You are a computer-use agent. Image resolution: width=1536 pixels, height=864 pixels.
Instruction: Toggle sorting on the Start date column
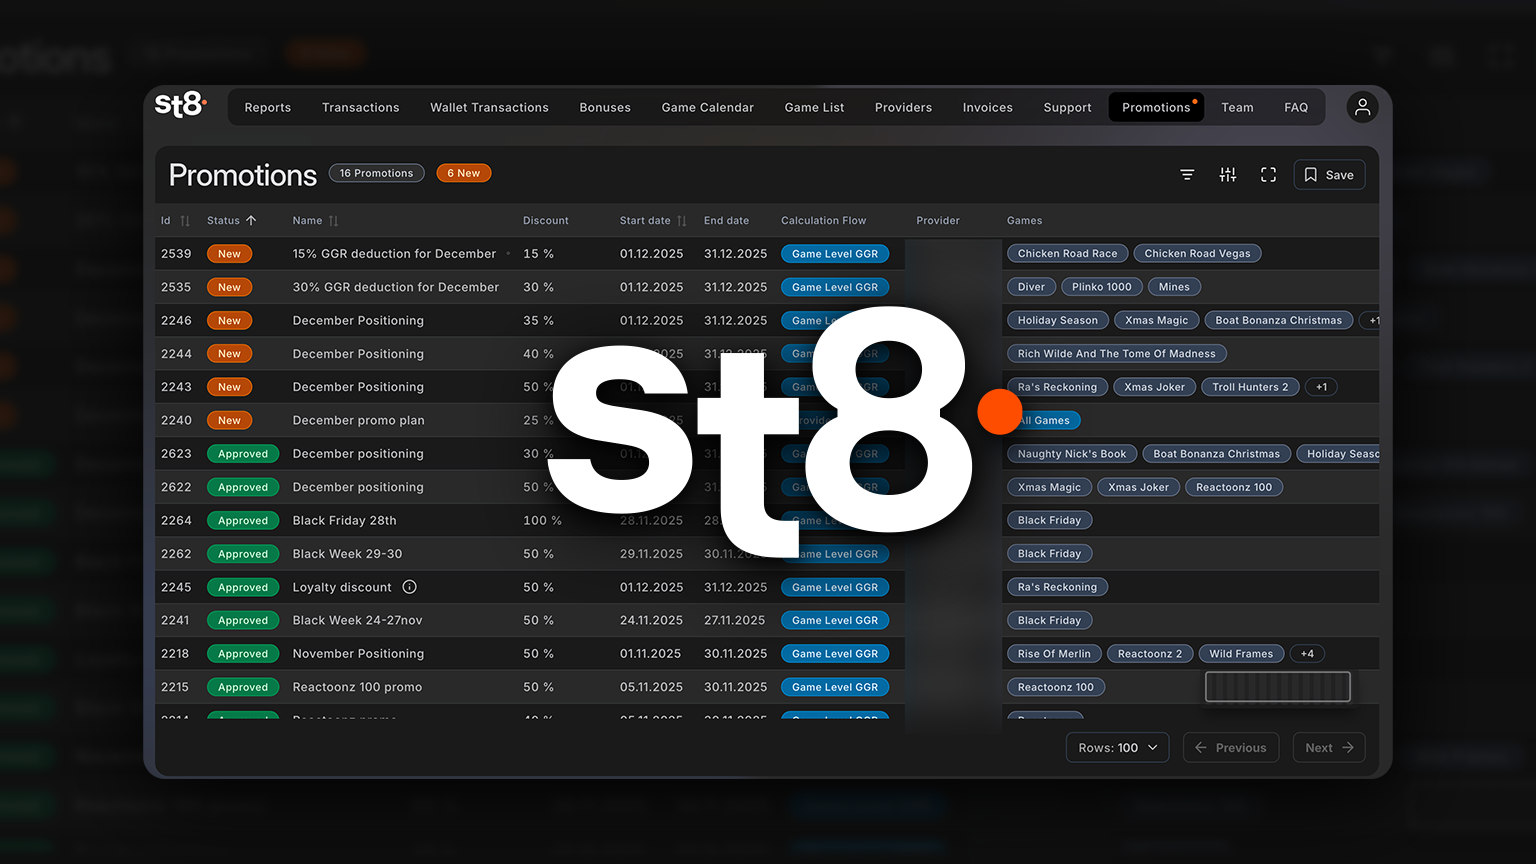(x=682, y=220)
